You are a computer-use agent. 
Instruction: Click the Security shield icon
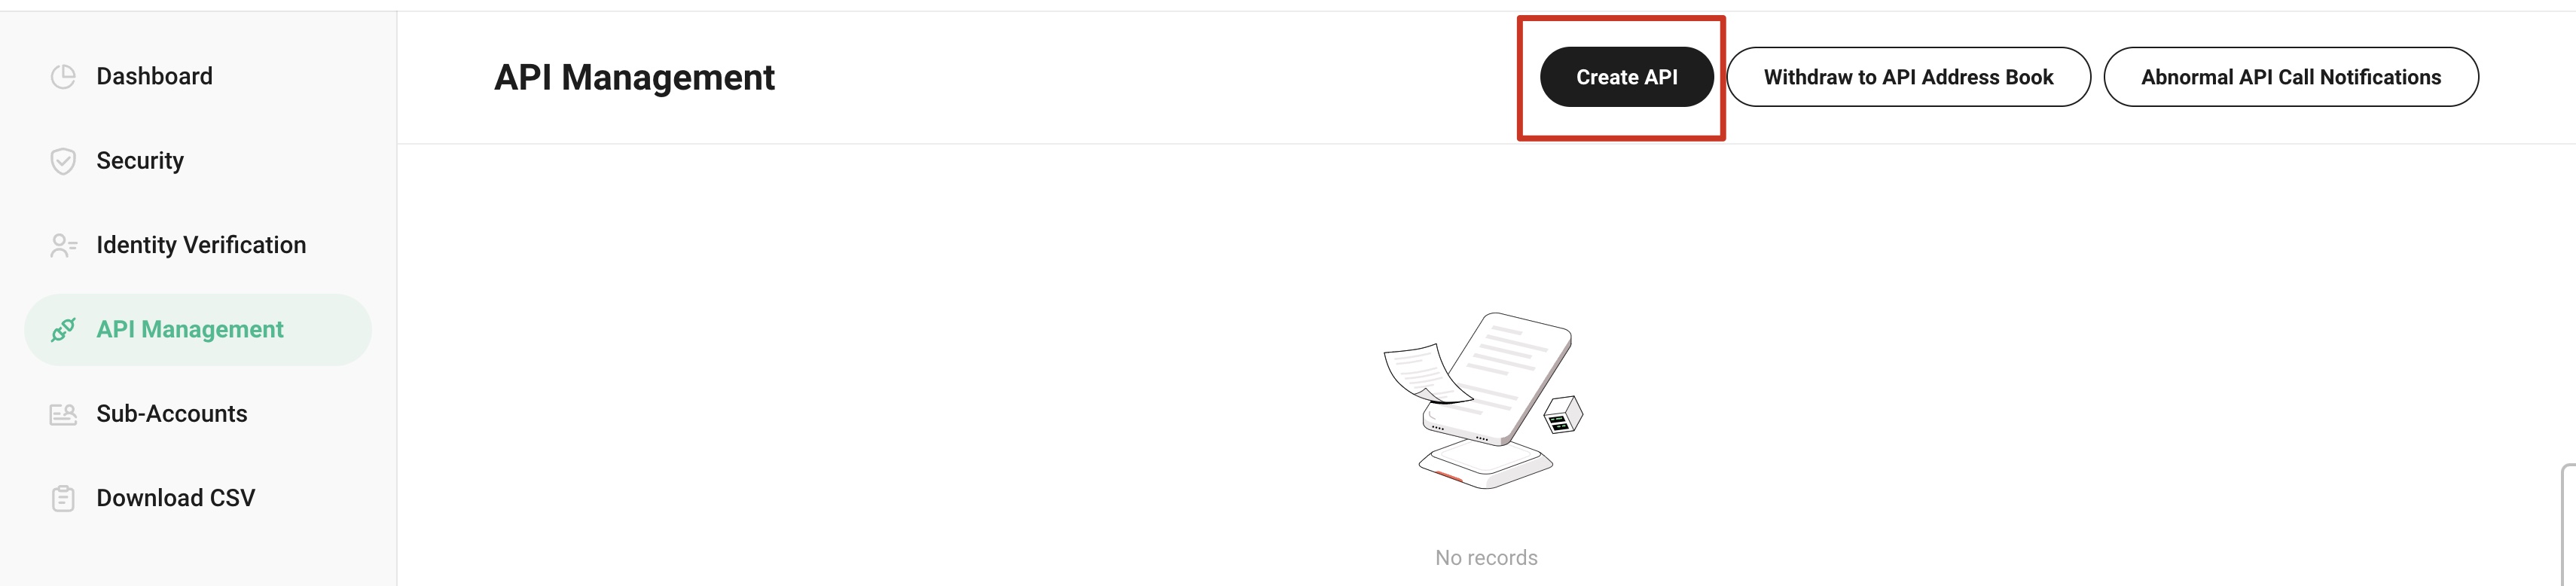[63, 161]
